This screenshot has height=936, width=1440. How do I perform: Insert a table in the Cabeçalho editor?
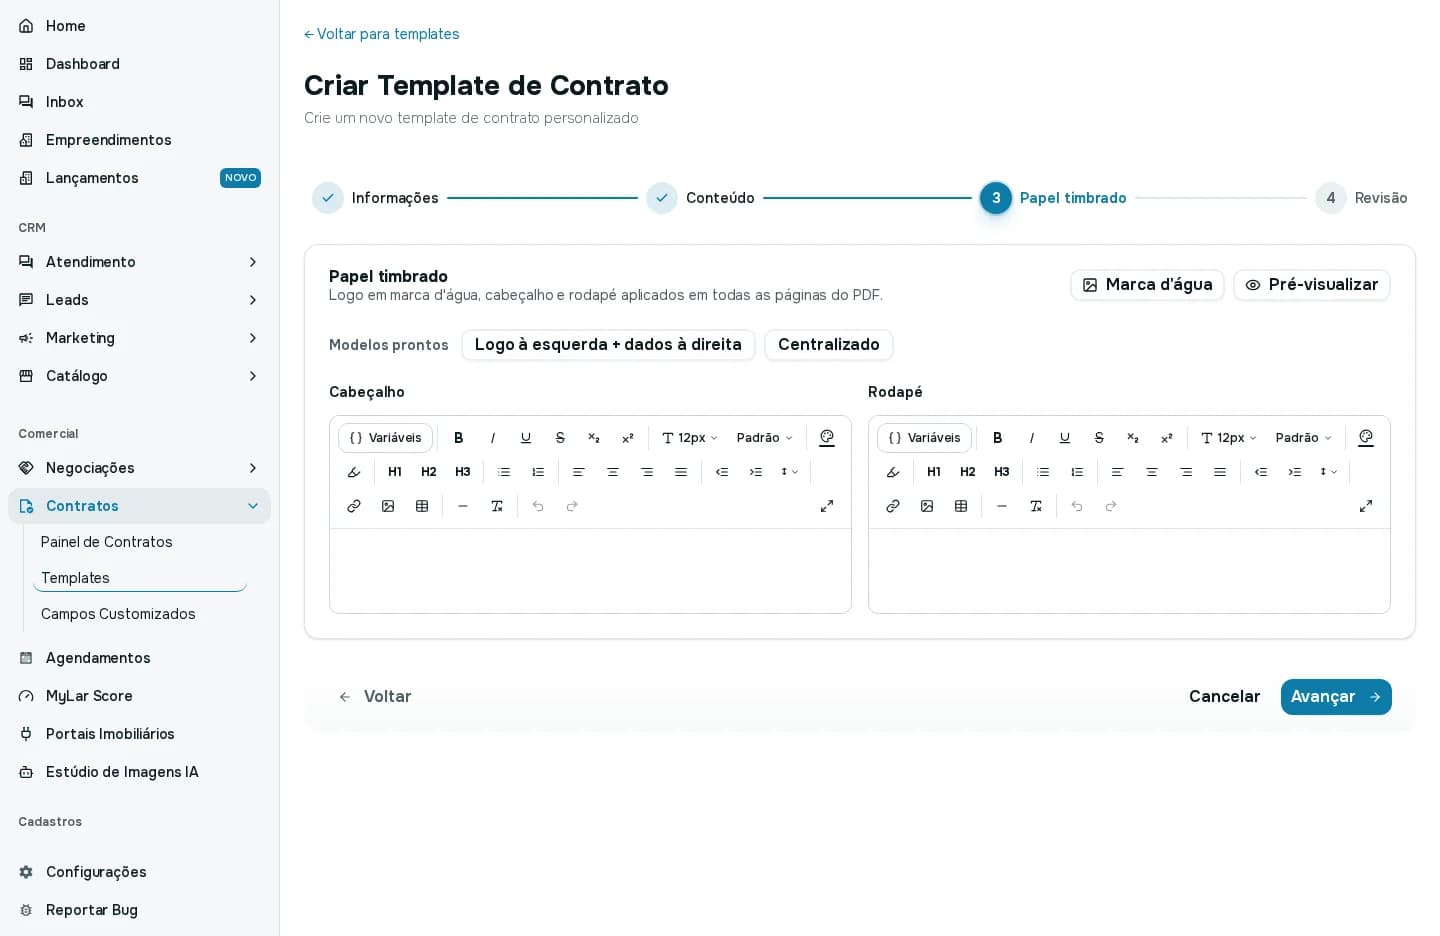[422, 506]
